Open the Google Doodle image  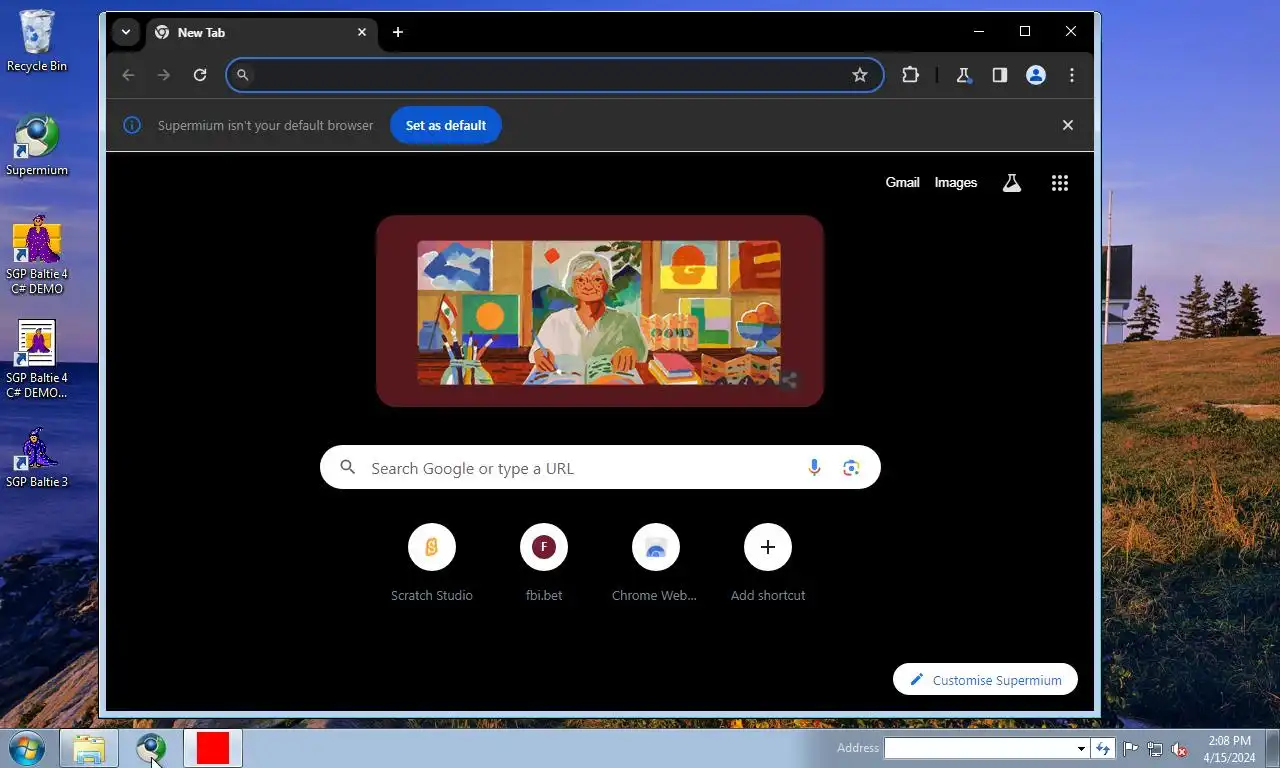(599, 312)
